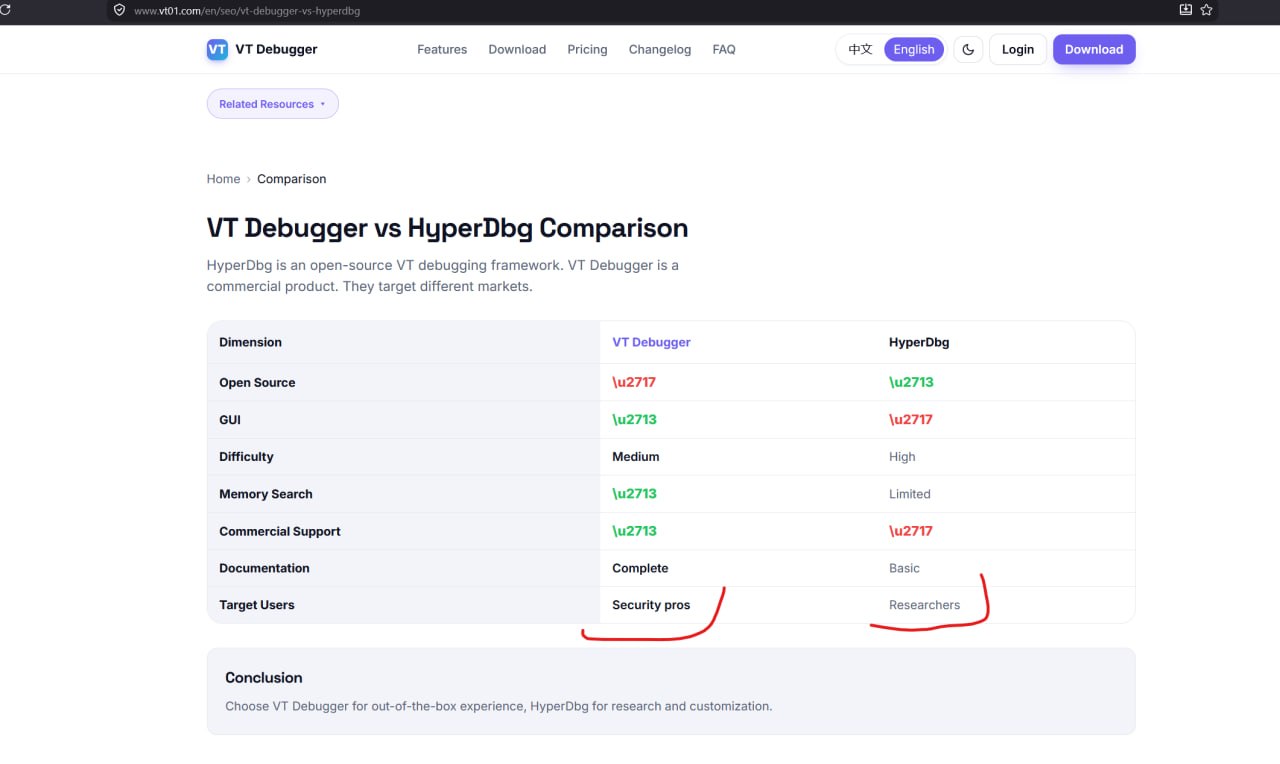Click the purple Download button
1280x764 pixels.
point(1094,49)
